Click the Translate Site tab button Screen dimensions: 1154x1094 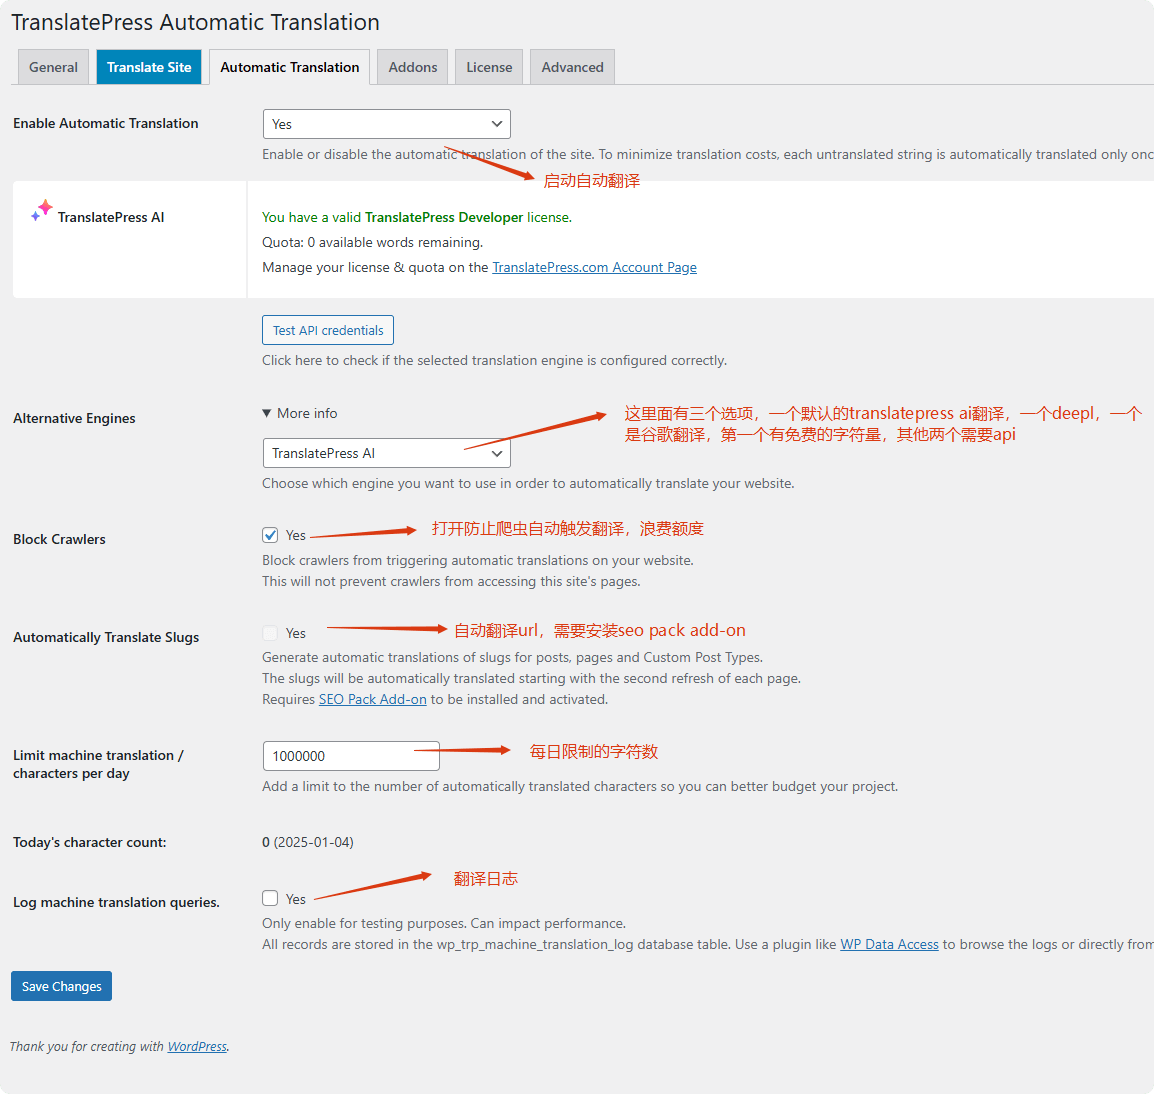(149, 67)
